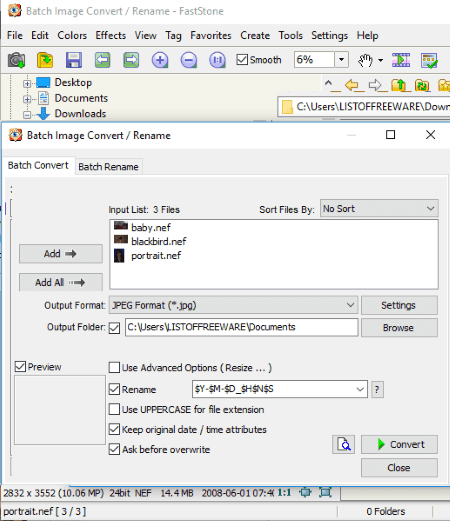The image size is (450, 521).
Task: Collapse the Downloads tree node
Action: tap(27, 115)
